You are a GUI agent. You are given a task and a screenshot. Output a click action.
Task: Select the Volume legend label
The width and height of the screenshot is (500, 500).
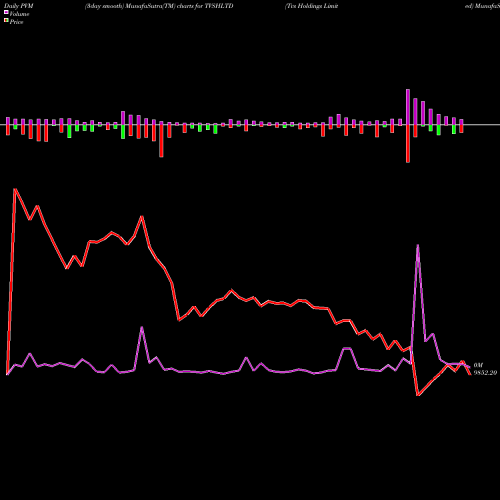click(x=19, y=14)
